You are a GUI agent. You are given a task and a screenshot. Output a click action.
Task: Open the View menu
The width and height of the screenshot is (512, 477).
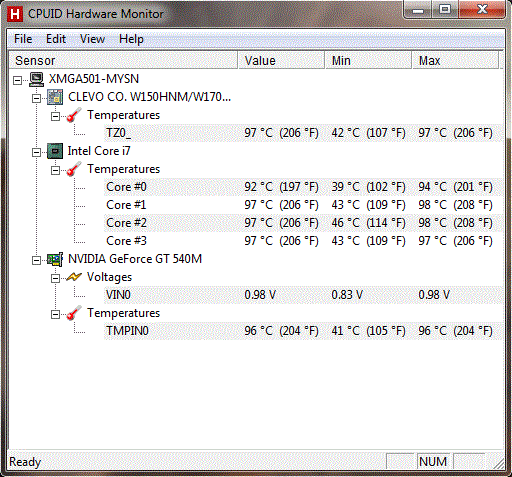(92, 39)
